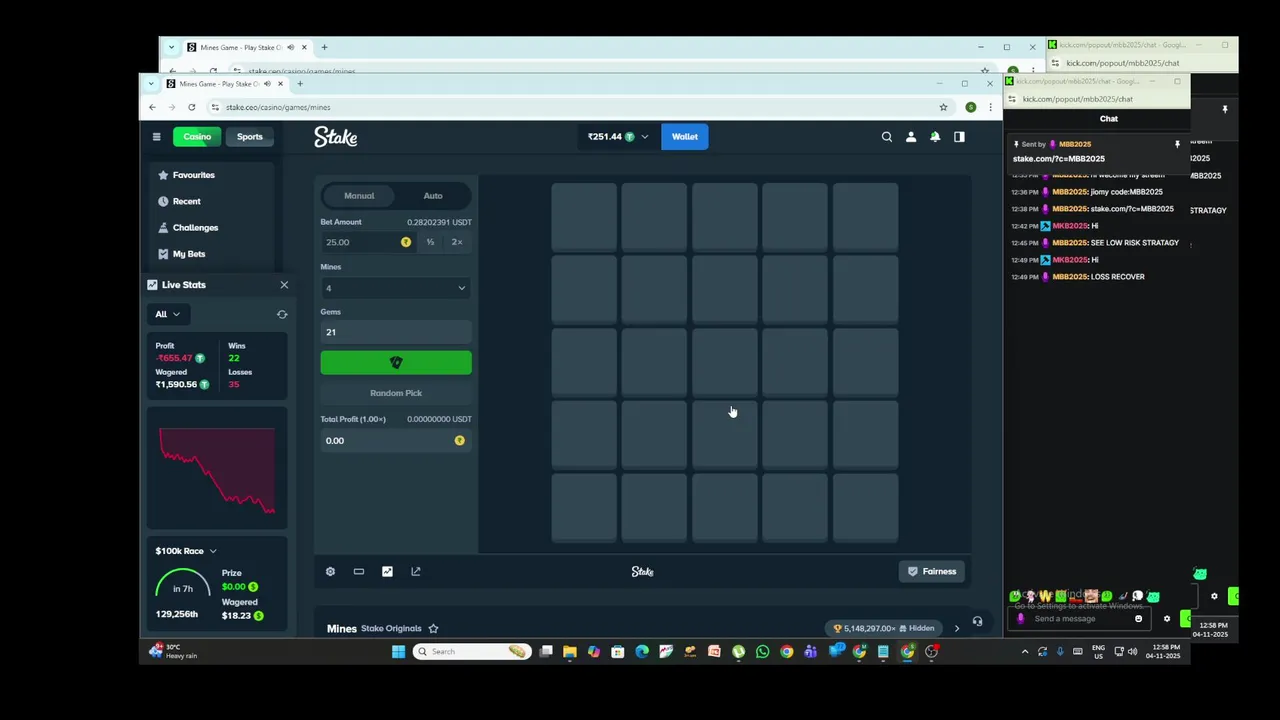
Task: Halve the bet with ½ button
Action: click(431, 242)
